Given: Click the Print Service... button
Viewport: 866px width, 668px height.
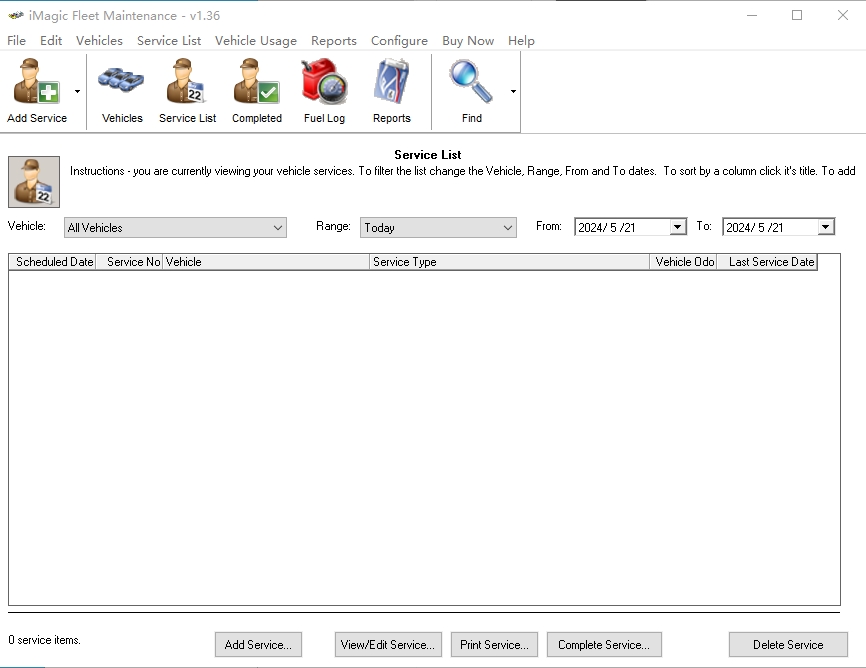Looking at the screenshot, I should (494, 645).
